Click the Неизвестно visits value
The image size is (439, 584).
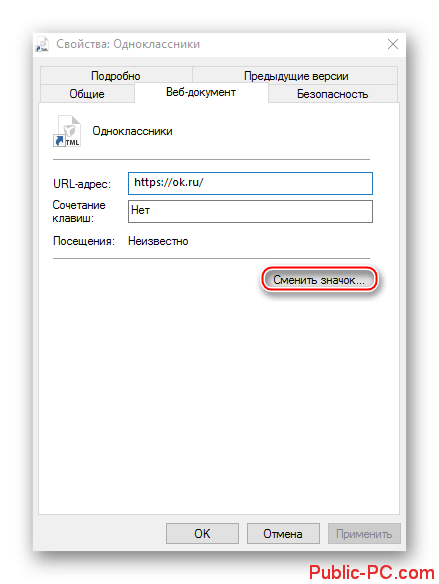point(158,241)
